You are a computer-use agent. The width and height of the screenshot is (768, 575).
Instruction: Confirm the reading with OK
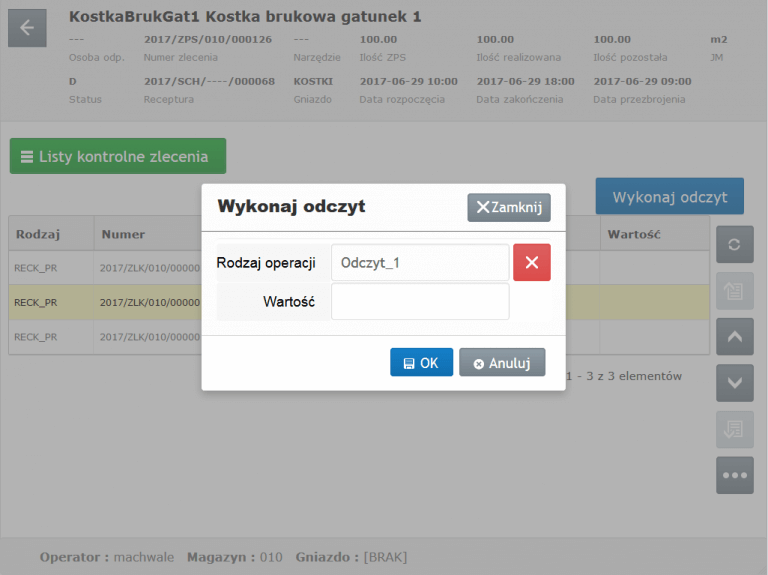coord(421,362)
